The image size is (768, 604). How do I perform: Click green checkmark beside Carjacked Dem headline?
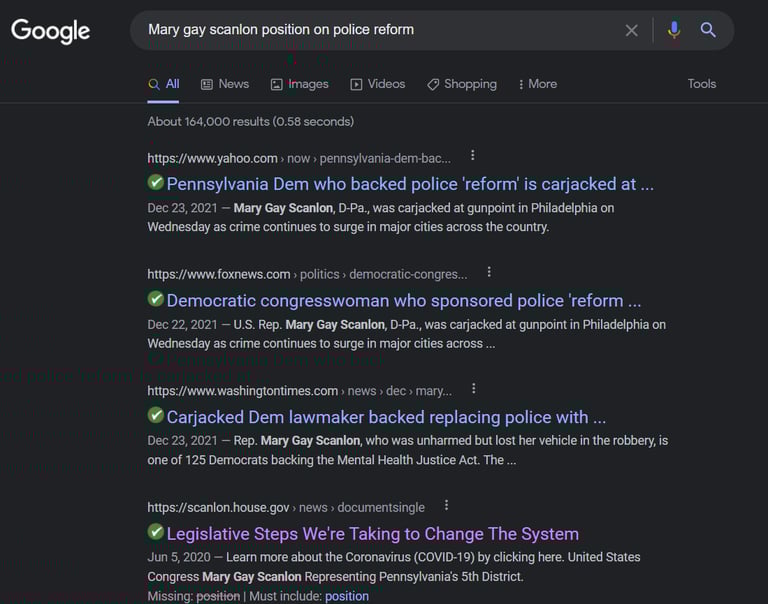pos(156,415)
